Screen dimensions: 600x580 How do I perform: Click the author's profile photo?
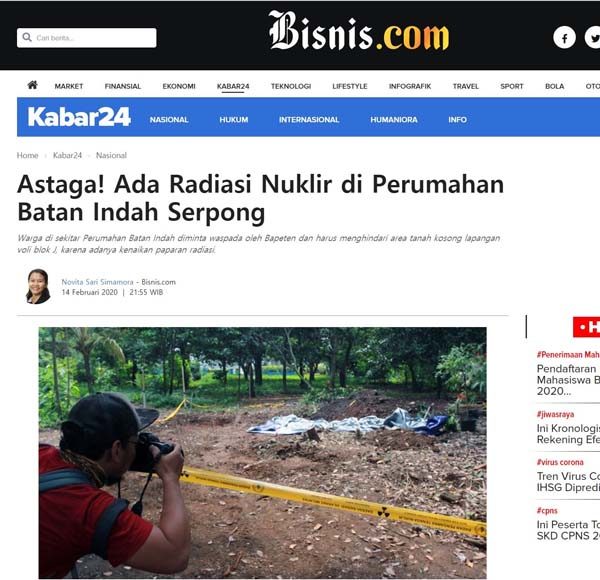pyautogui.click(x=38, y=287)
